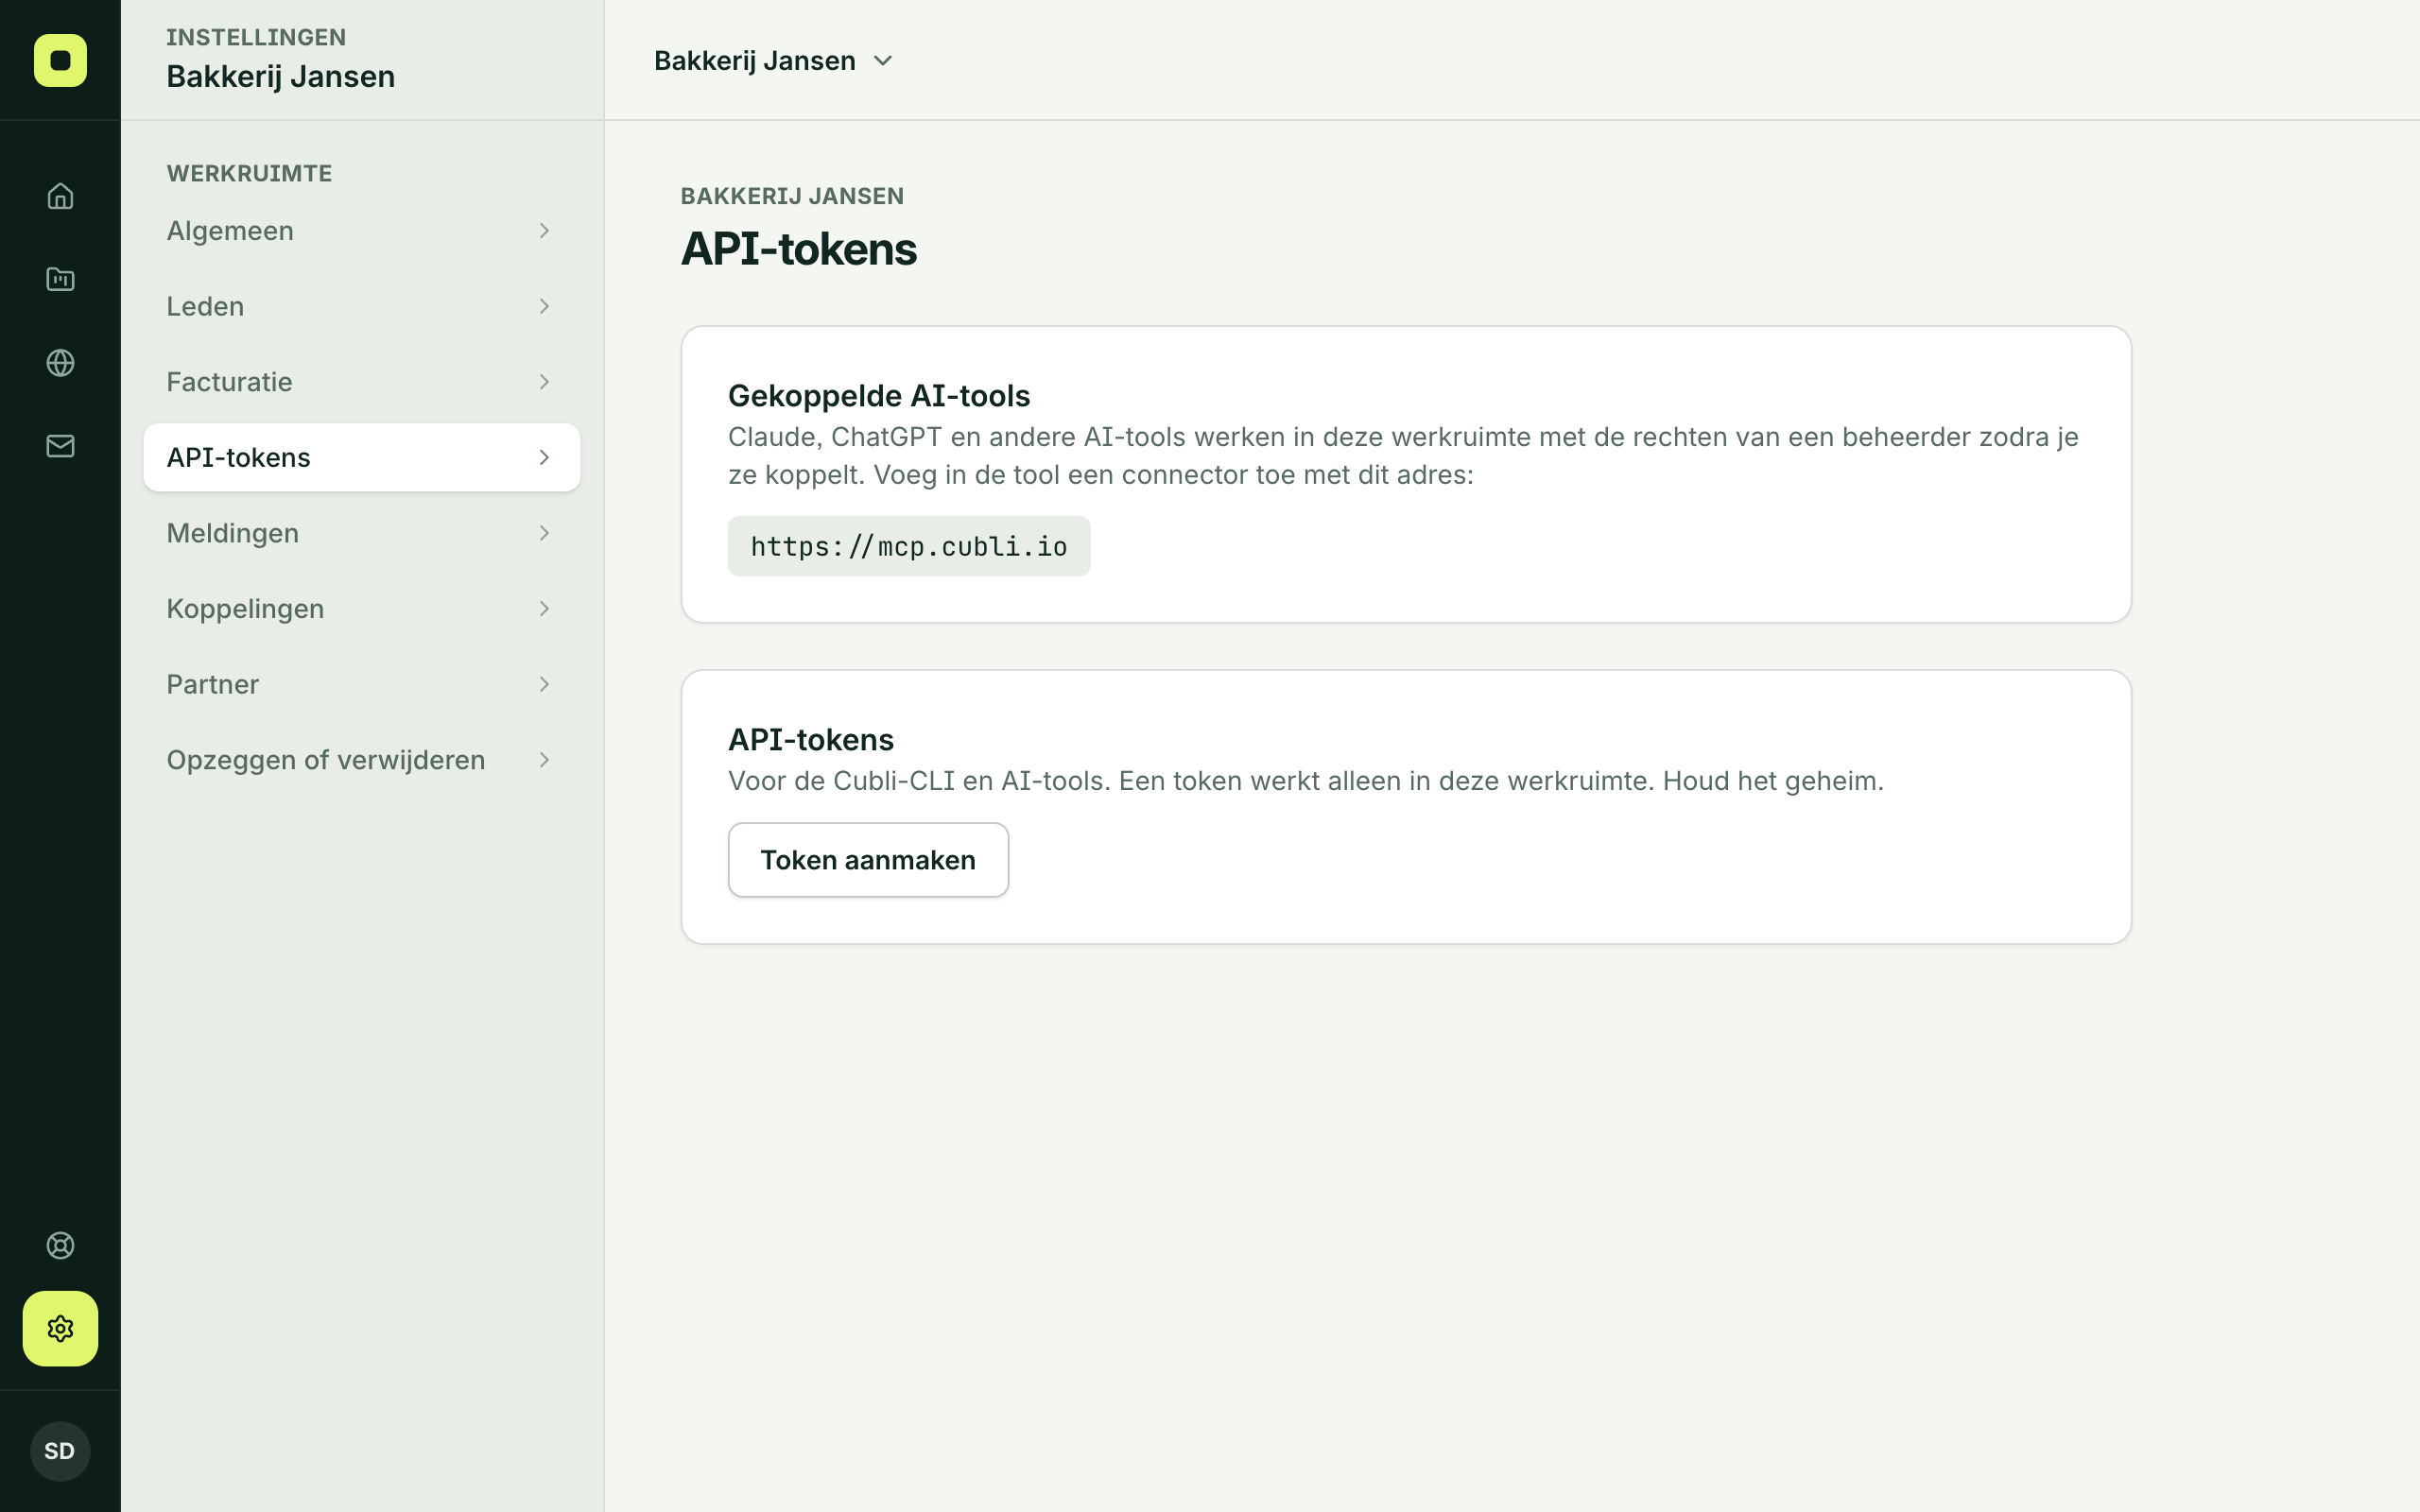The height and width of the screenshot is (1512, 2420).
Task: Select Facturatie in settings menu
Action: pos(361,382)
